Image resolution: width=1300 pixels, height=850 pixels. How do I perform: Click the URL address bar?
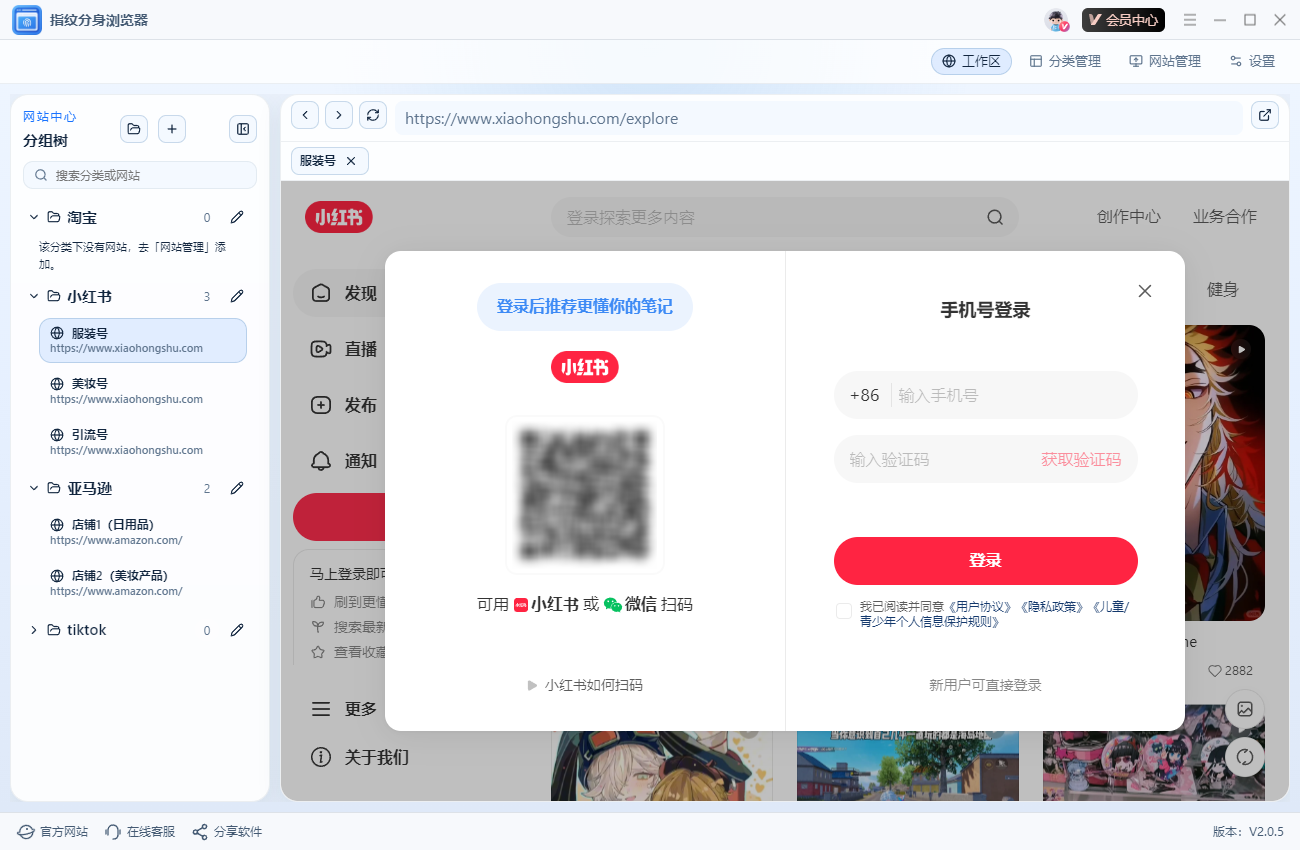coord(819,118)
